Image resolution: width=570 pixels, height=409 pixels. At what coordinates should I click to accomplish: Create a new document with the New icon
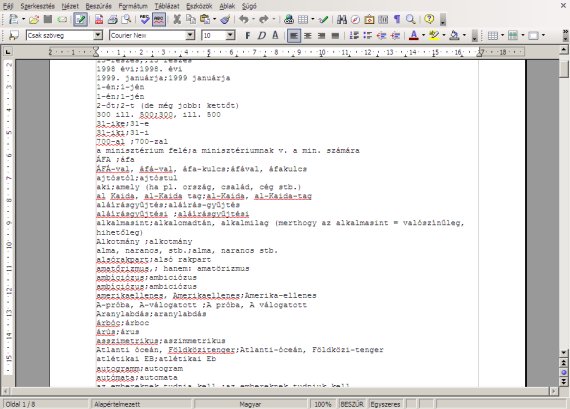coord(13,19)
